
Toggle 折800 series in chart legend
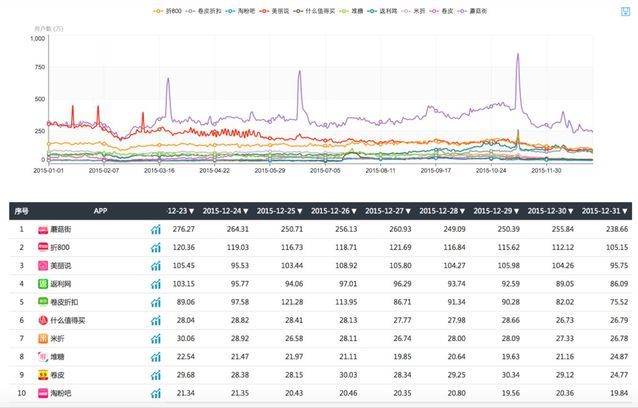(167, 11)
